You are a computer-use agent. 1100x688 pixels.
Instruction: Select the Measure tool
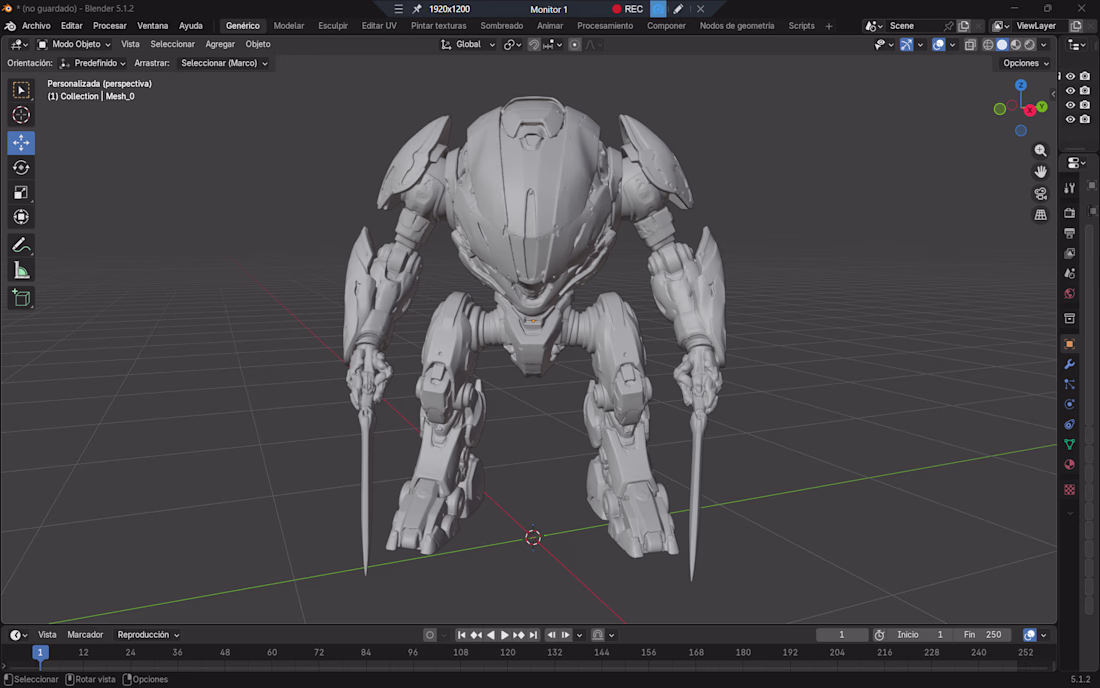tap(21, 271)
